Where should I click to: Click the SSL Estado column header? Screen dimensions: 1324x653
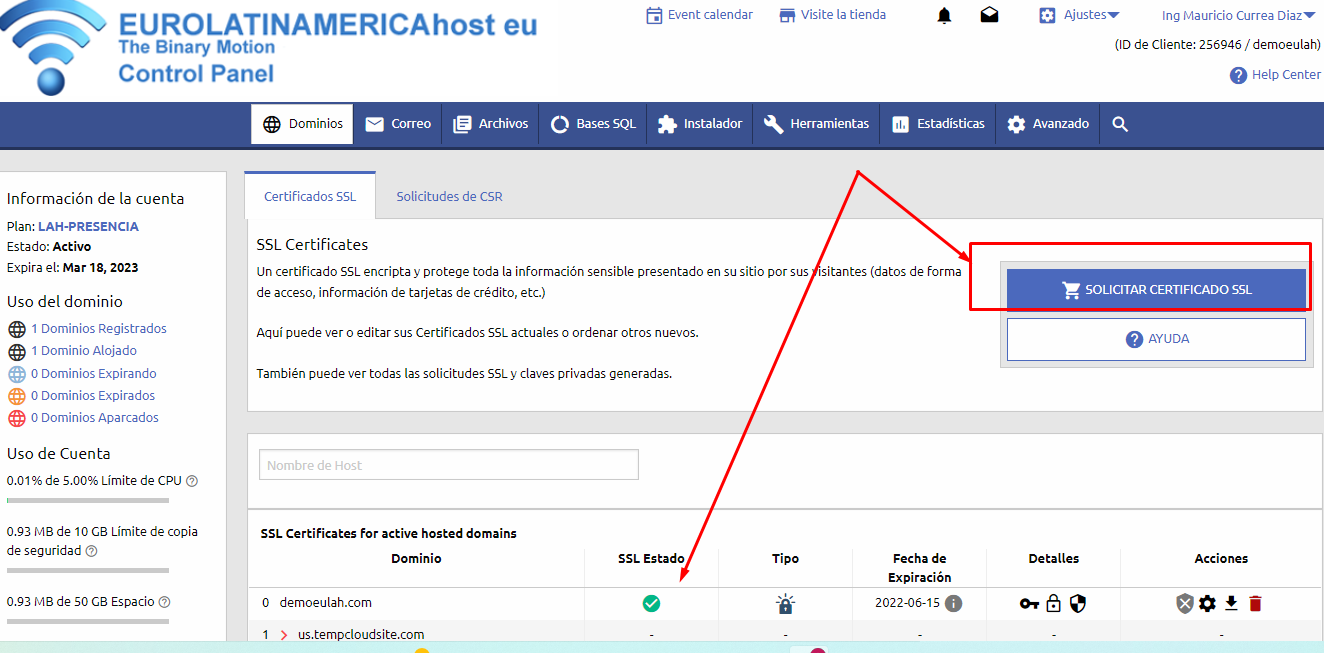pos(651,558)
